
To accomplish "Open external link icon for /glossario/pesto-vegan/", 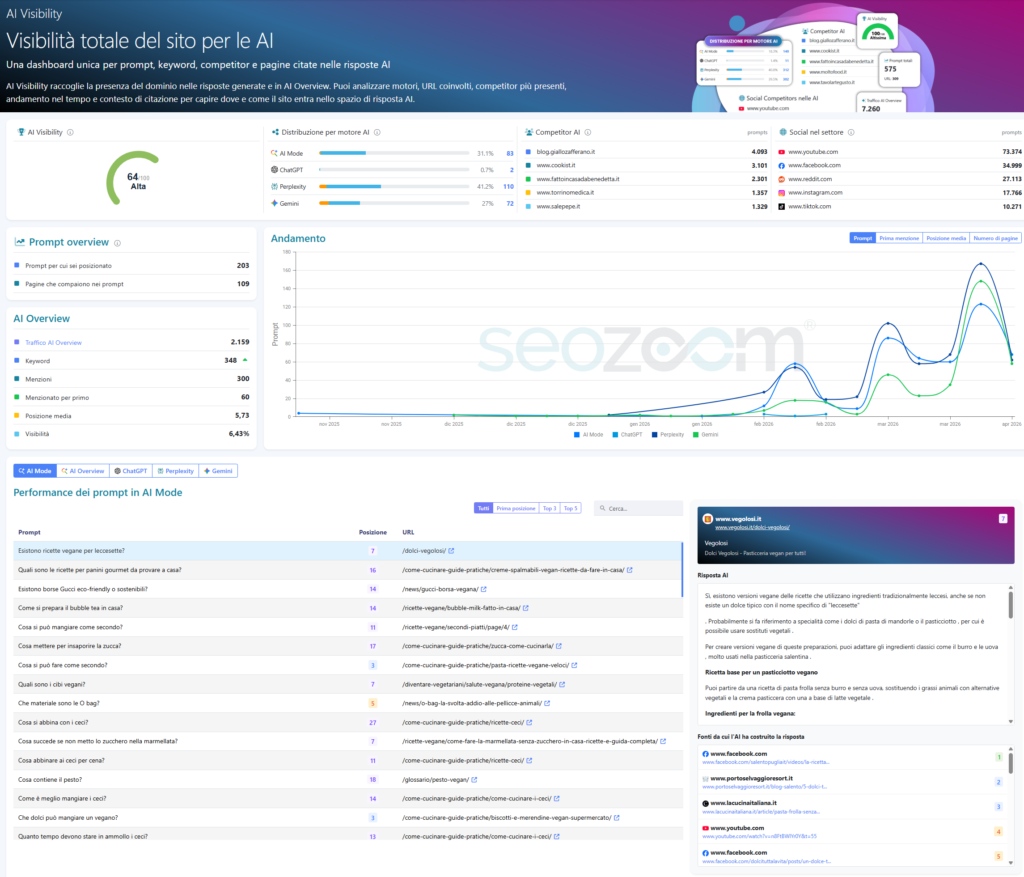I will pyautogui.click(x=474, y=780).
